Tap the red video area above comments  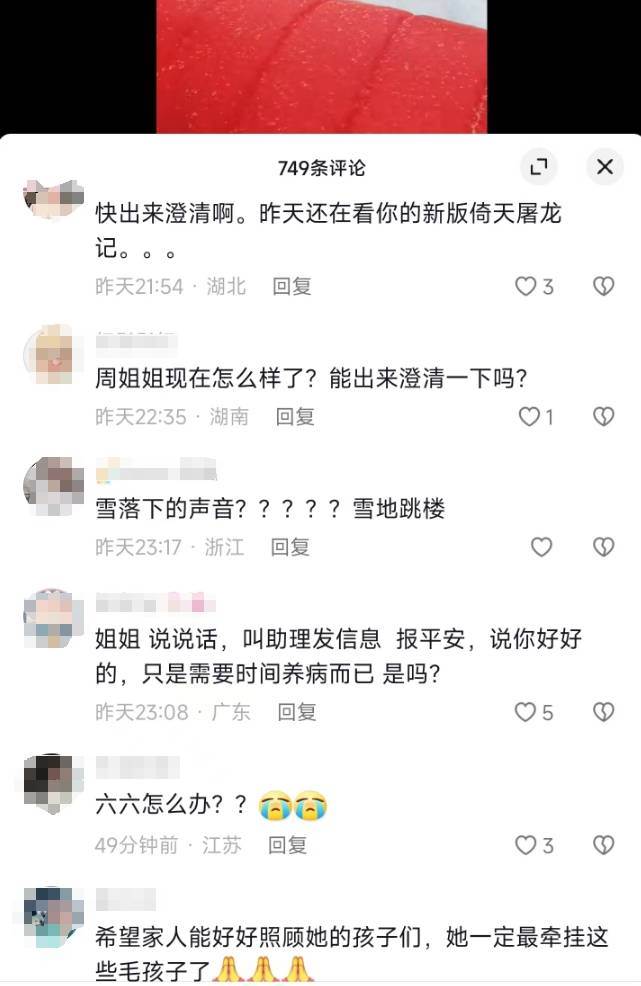point(321,66)
